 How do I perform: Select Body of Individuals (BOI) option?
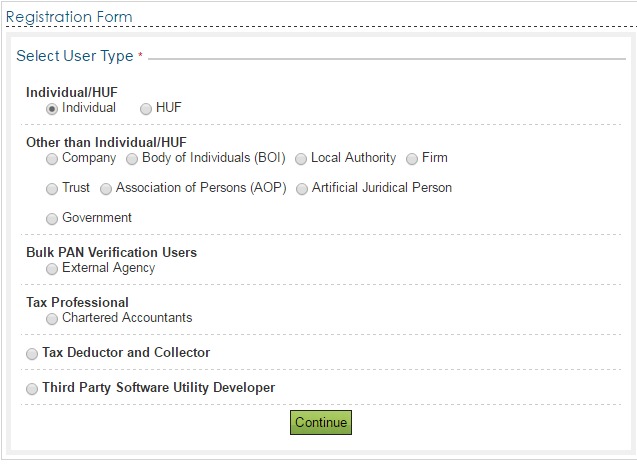pyautogui.click(x=132, y=159)
